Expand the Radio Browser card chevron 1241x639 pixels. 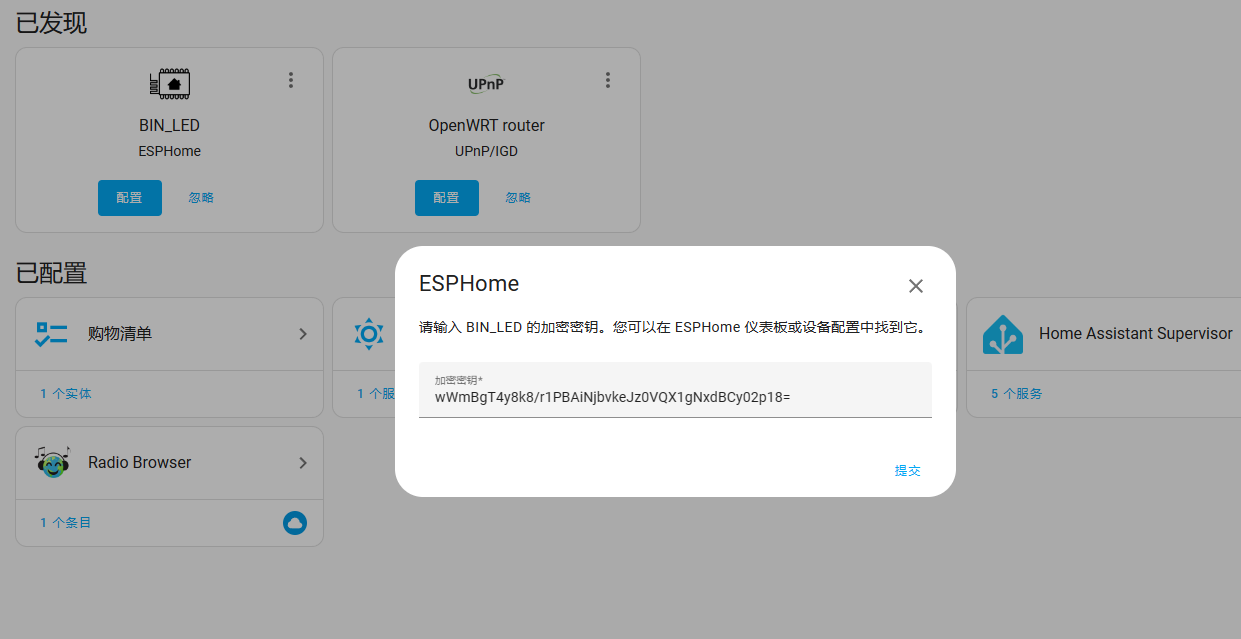(303, 463)
